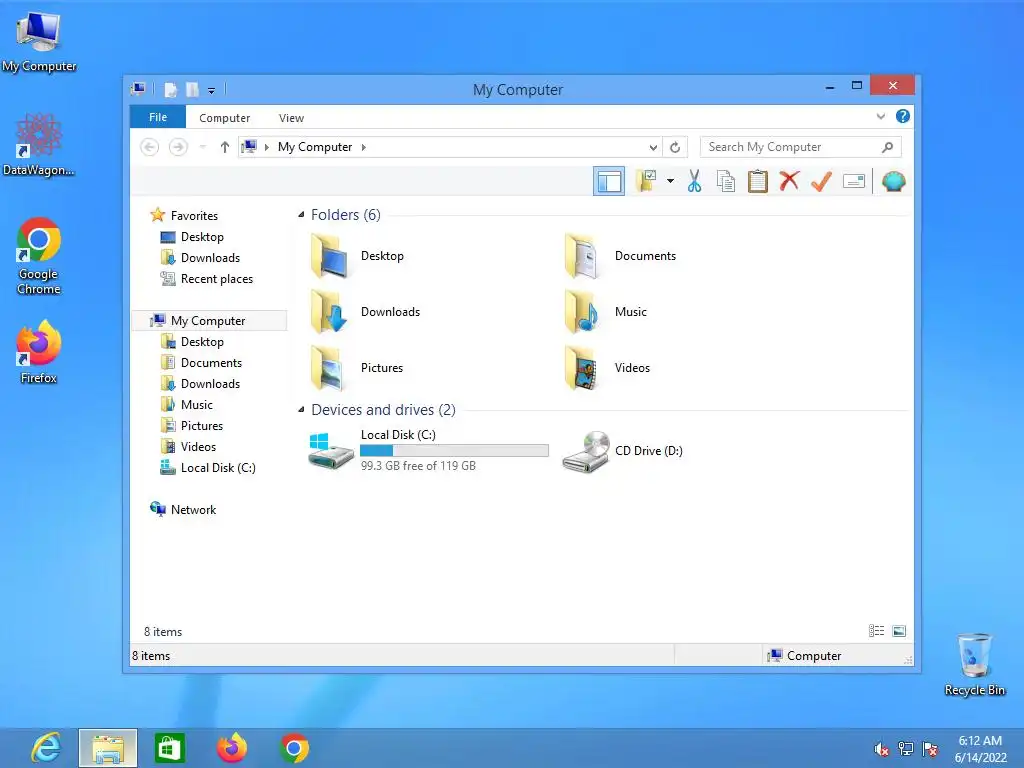This screenshot has width=1024, height=768.
Task: Click the muted volume tray icon
Action: 881,749
